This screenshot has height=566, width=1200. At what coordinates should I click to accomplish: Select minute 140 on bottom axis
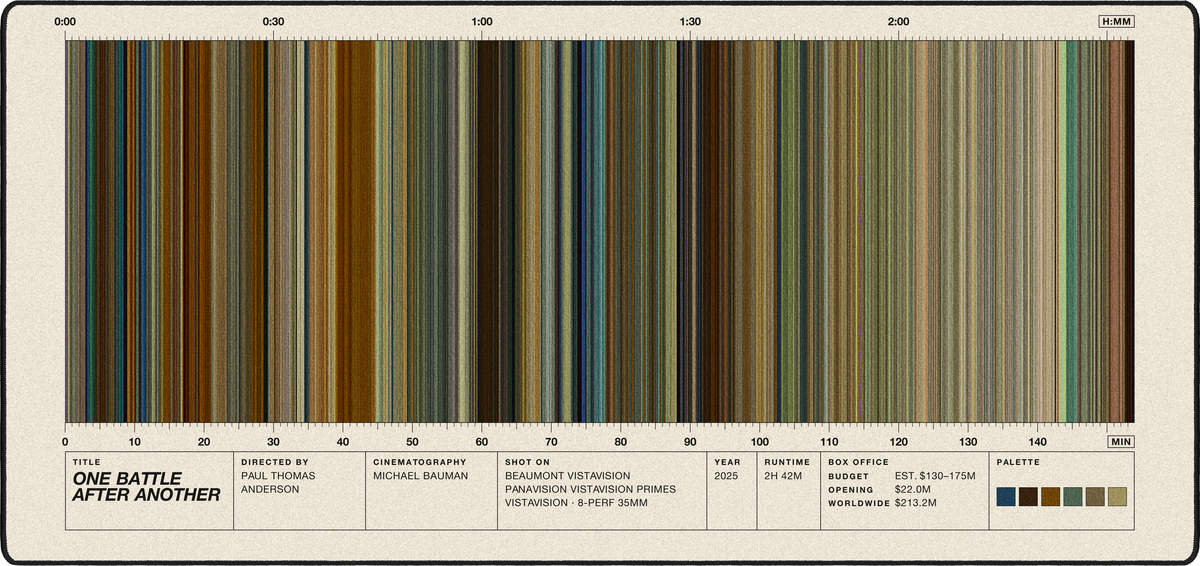click(x=1036, y=441)
